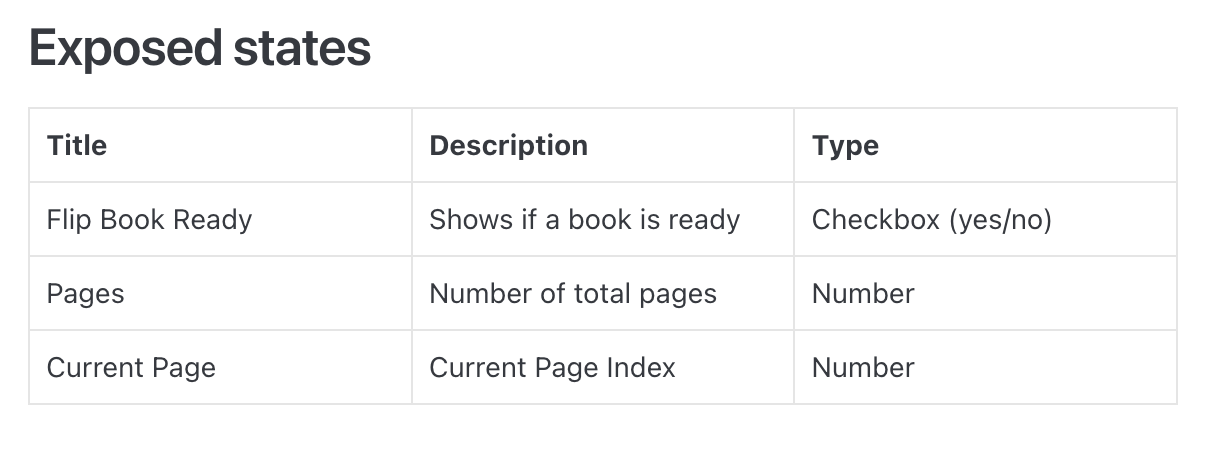
Task: Select the "Current Page Index" description cell
Action: click(552, 368)
